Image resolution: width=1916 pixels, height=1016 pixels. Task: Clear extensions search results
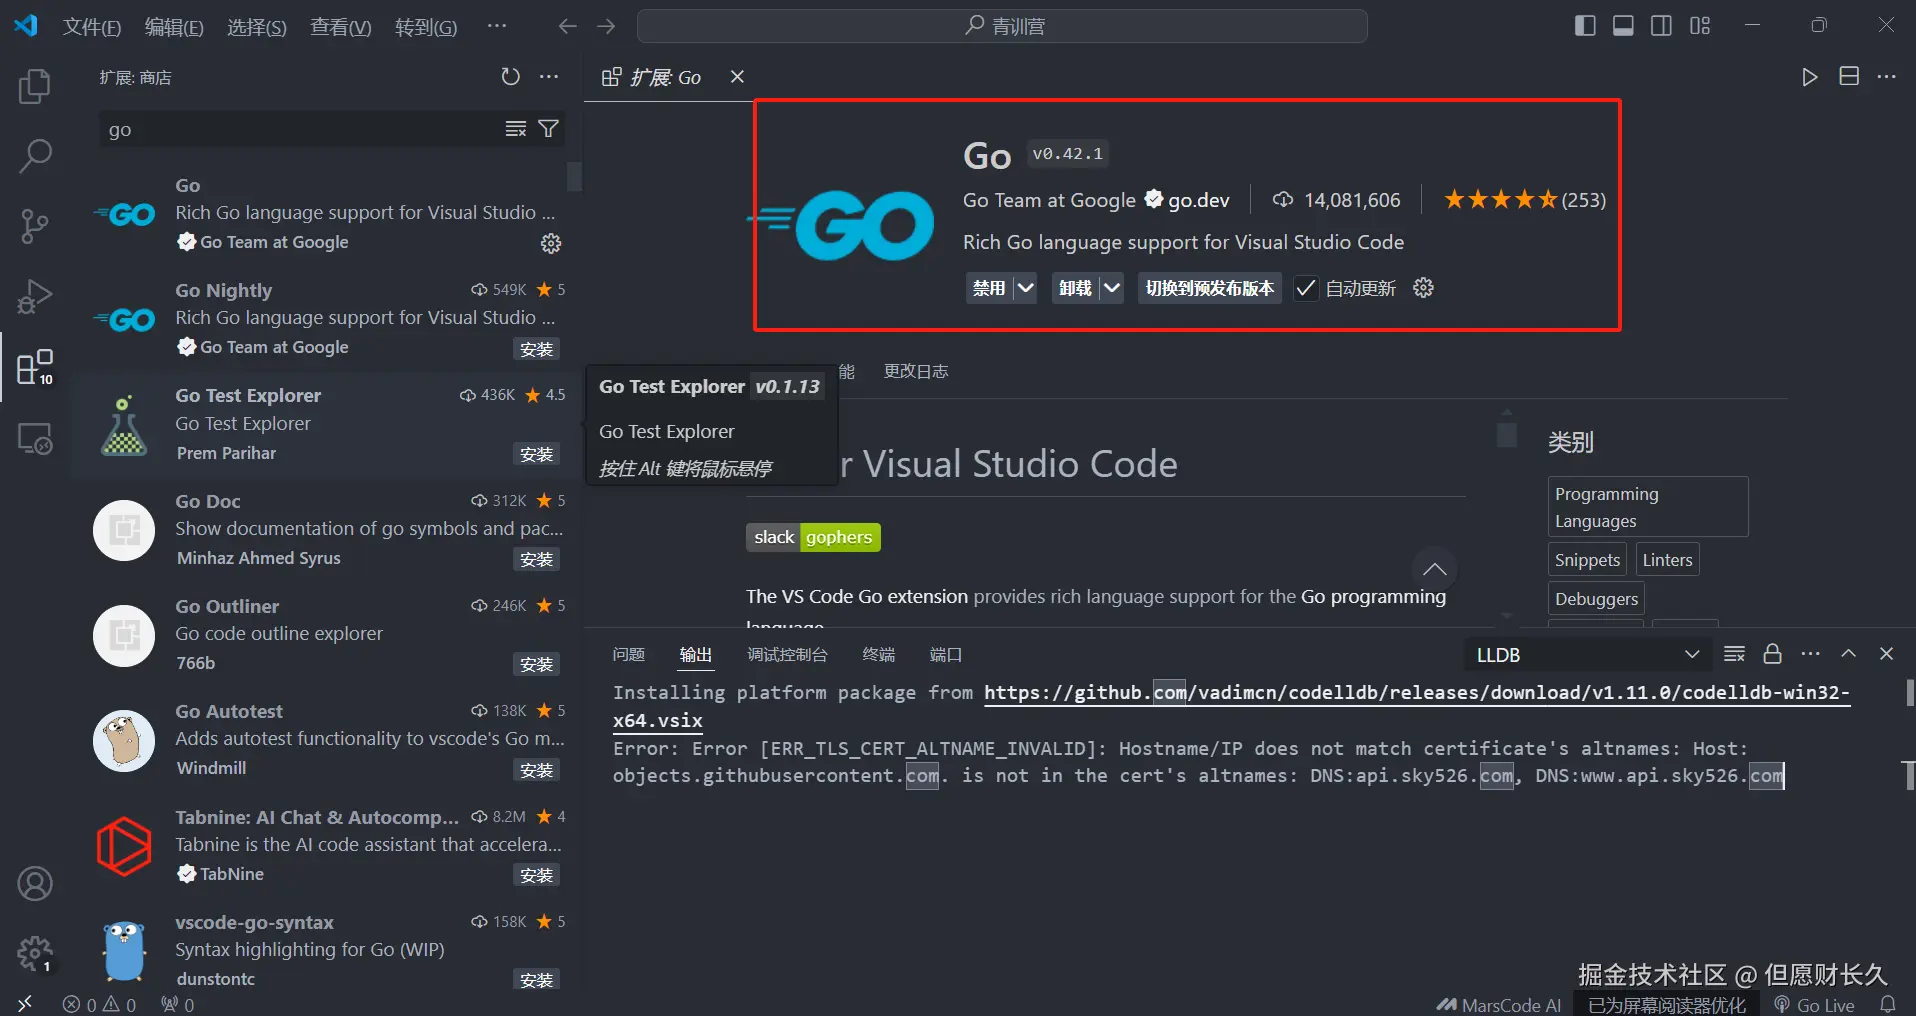pos(516,129)
